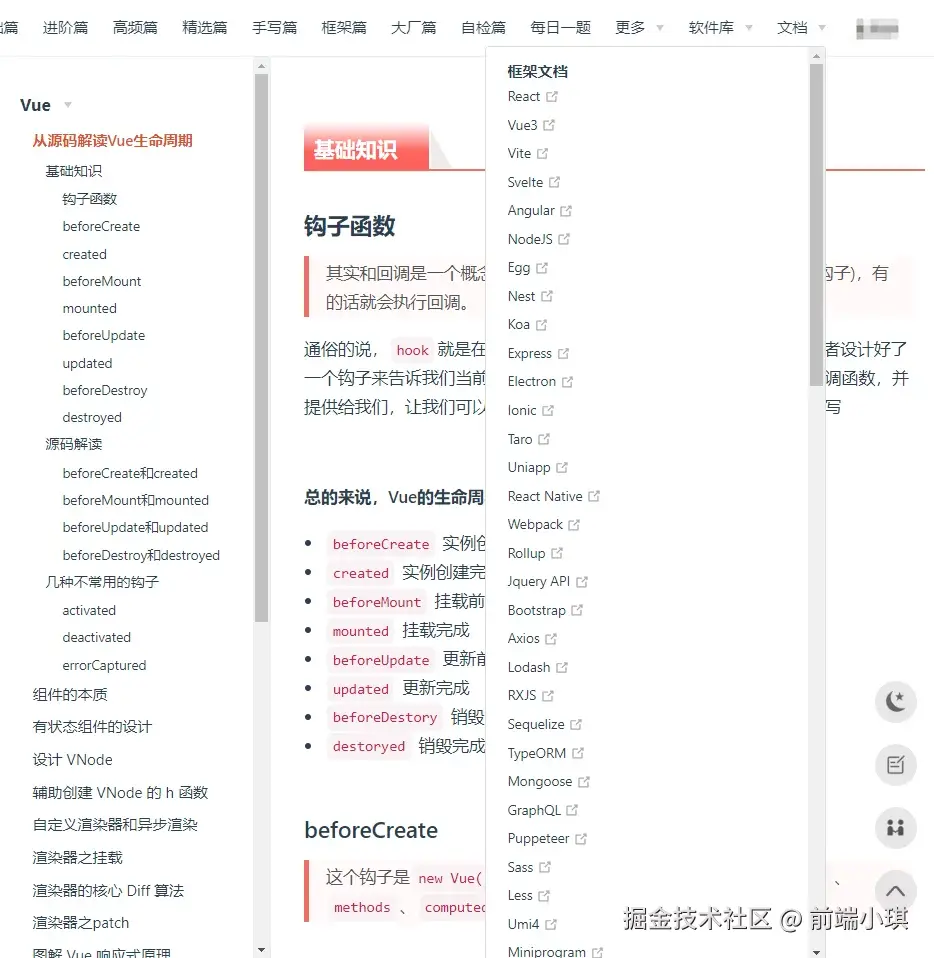Open the 每日一题 nav item

pyautogui.click(x=561, y=27)
